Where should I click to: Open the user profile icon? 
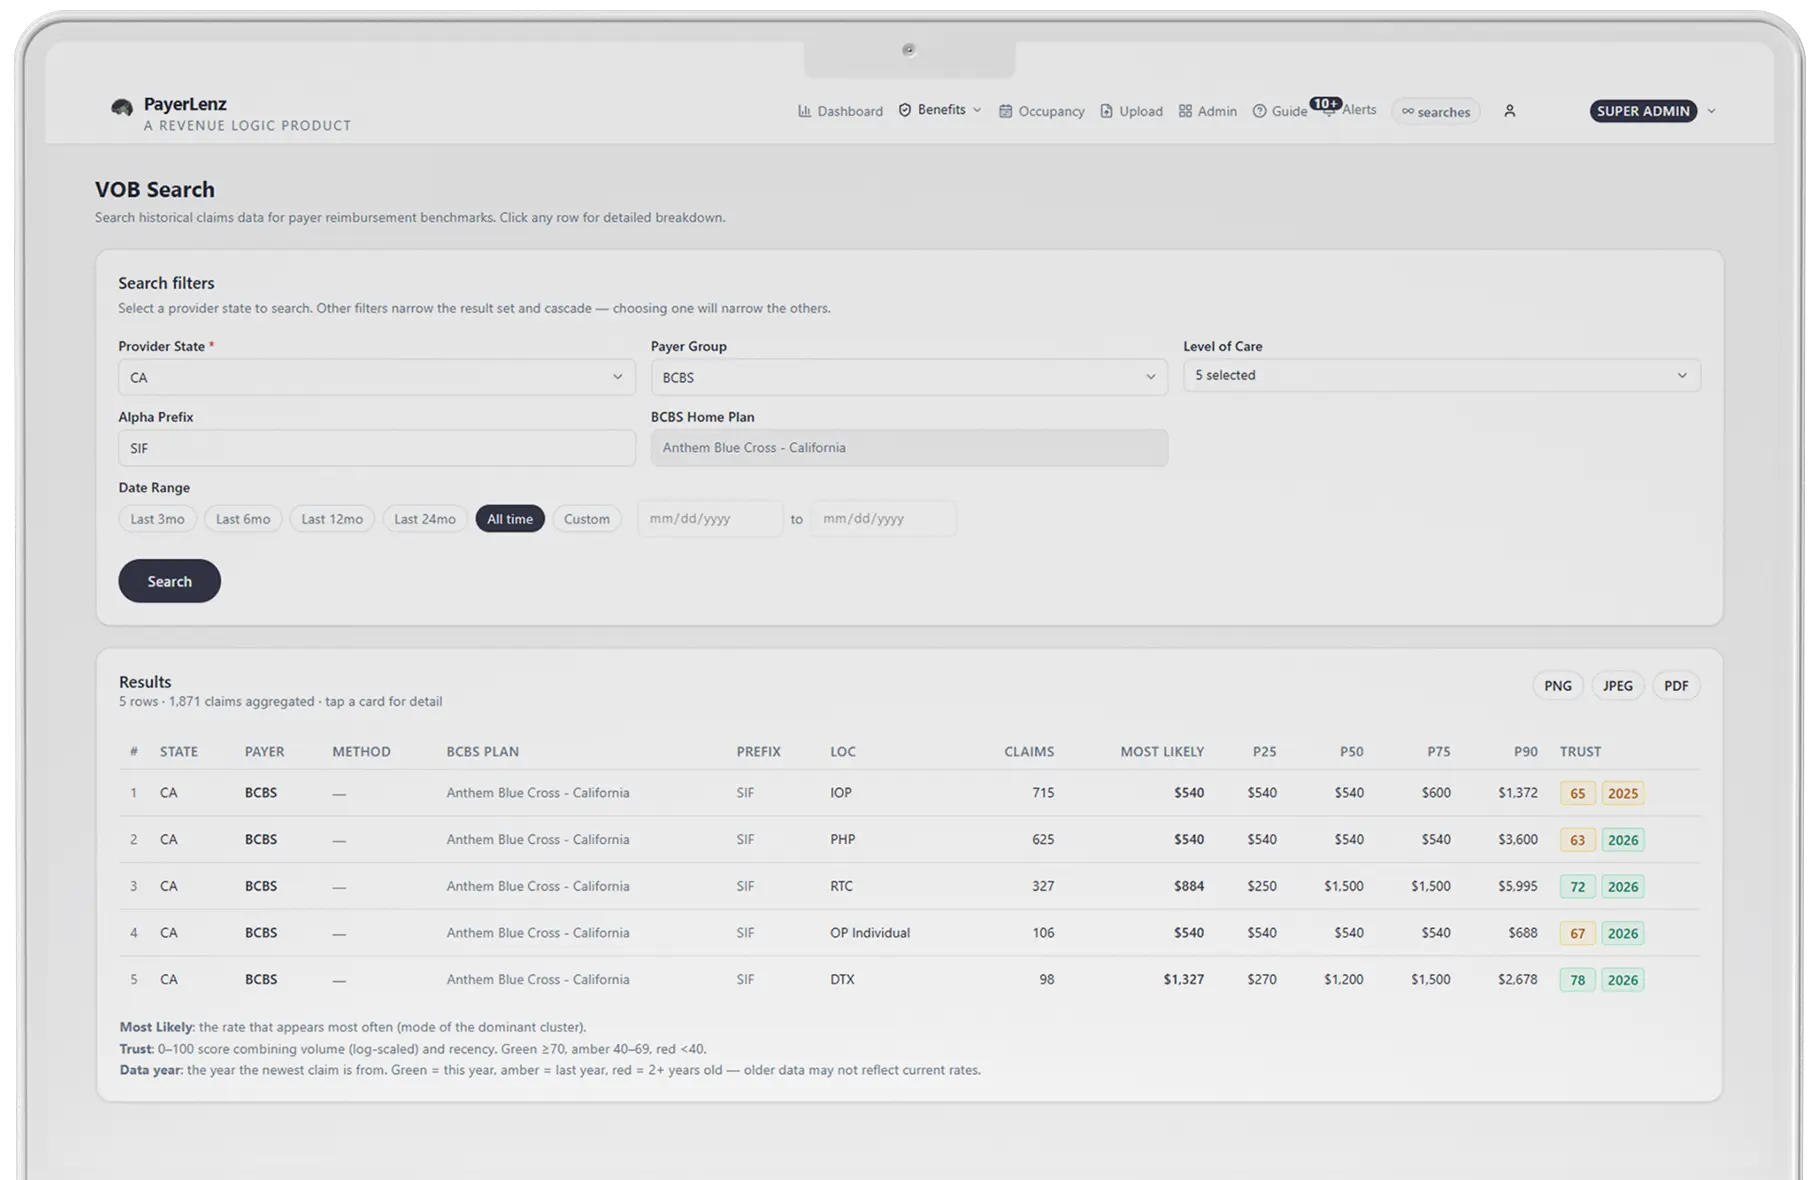[x=1509, y=111]
